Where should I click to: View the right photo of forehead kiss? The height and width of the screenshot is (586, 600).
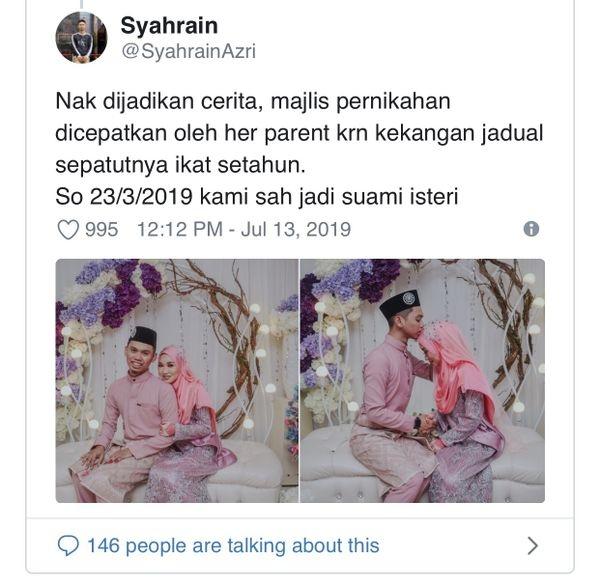tap(422, 381)
